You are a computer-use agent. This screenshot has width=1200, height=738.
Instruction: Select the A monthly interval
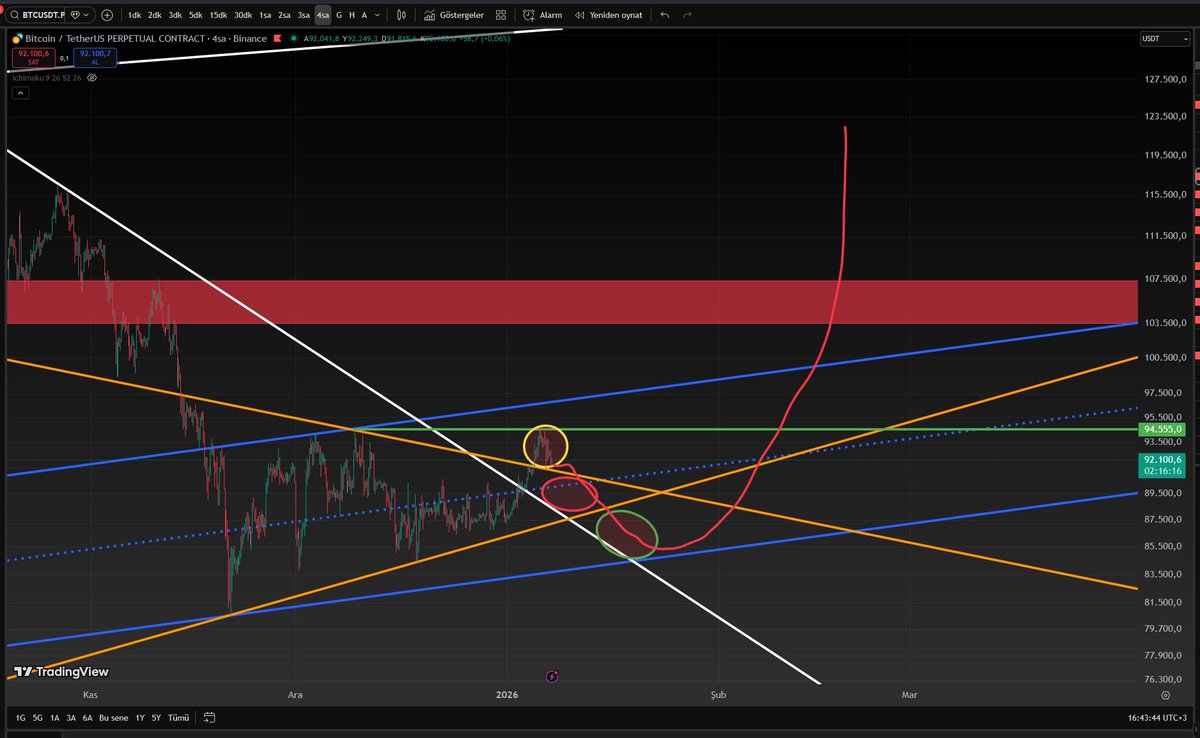coord(363,15)
